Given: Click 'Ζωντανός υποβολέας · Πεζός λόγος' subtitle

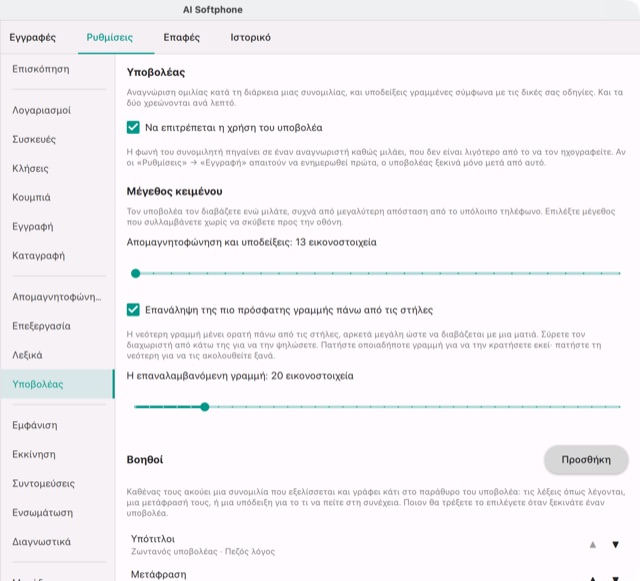Looking at the screenshot, I should point(203,552).
